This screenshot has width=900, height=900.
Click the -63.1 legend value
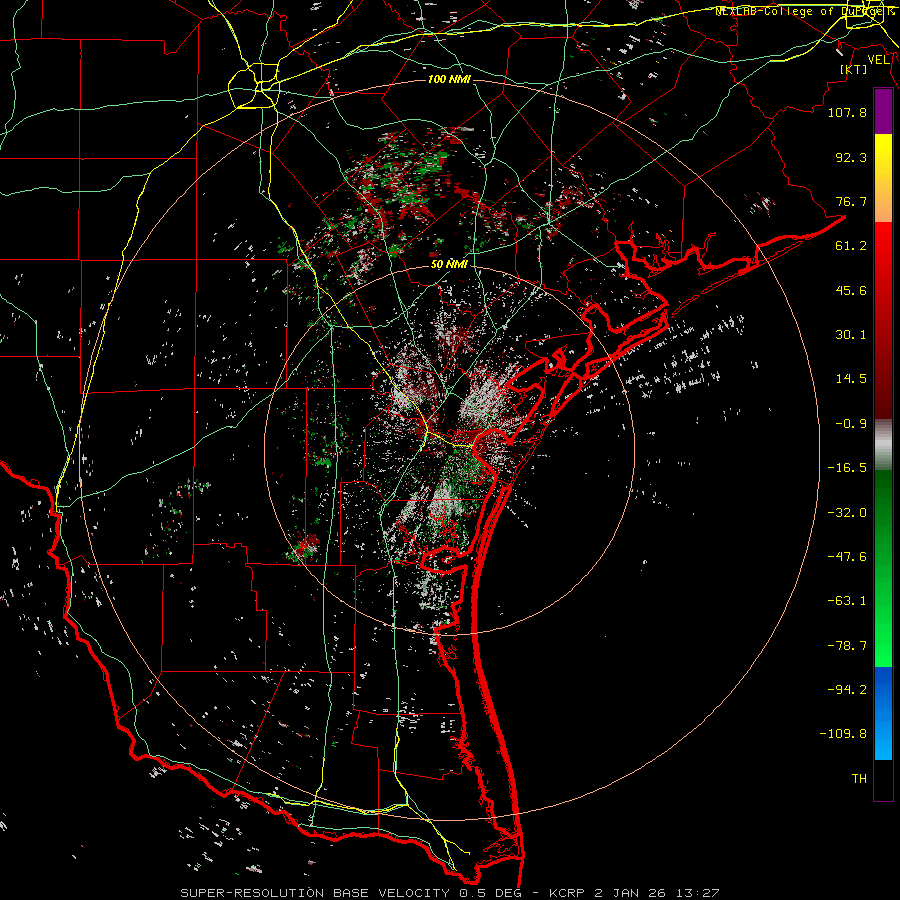coord(847,601)
